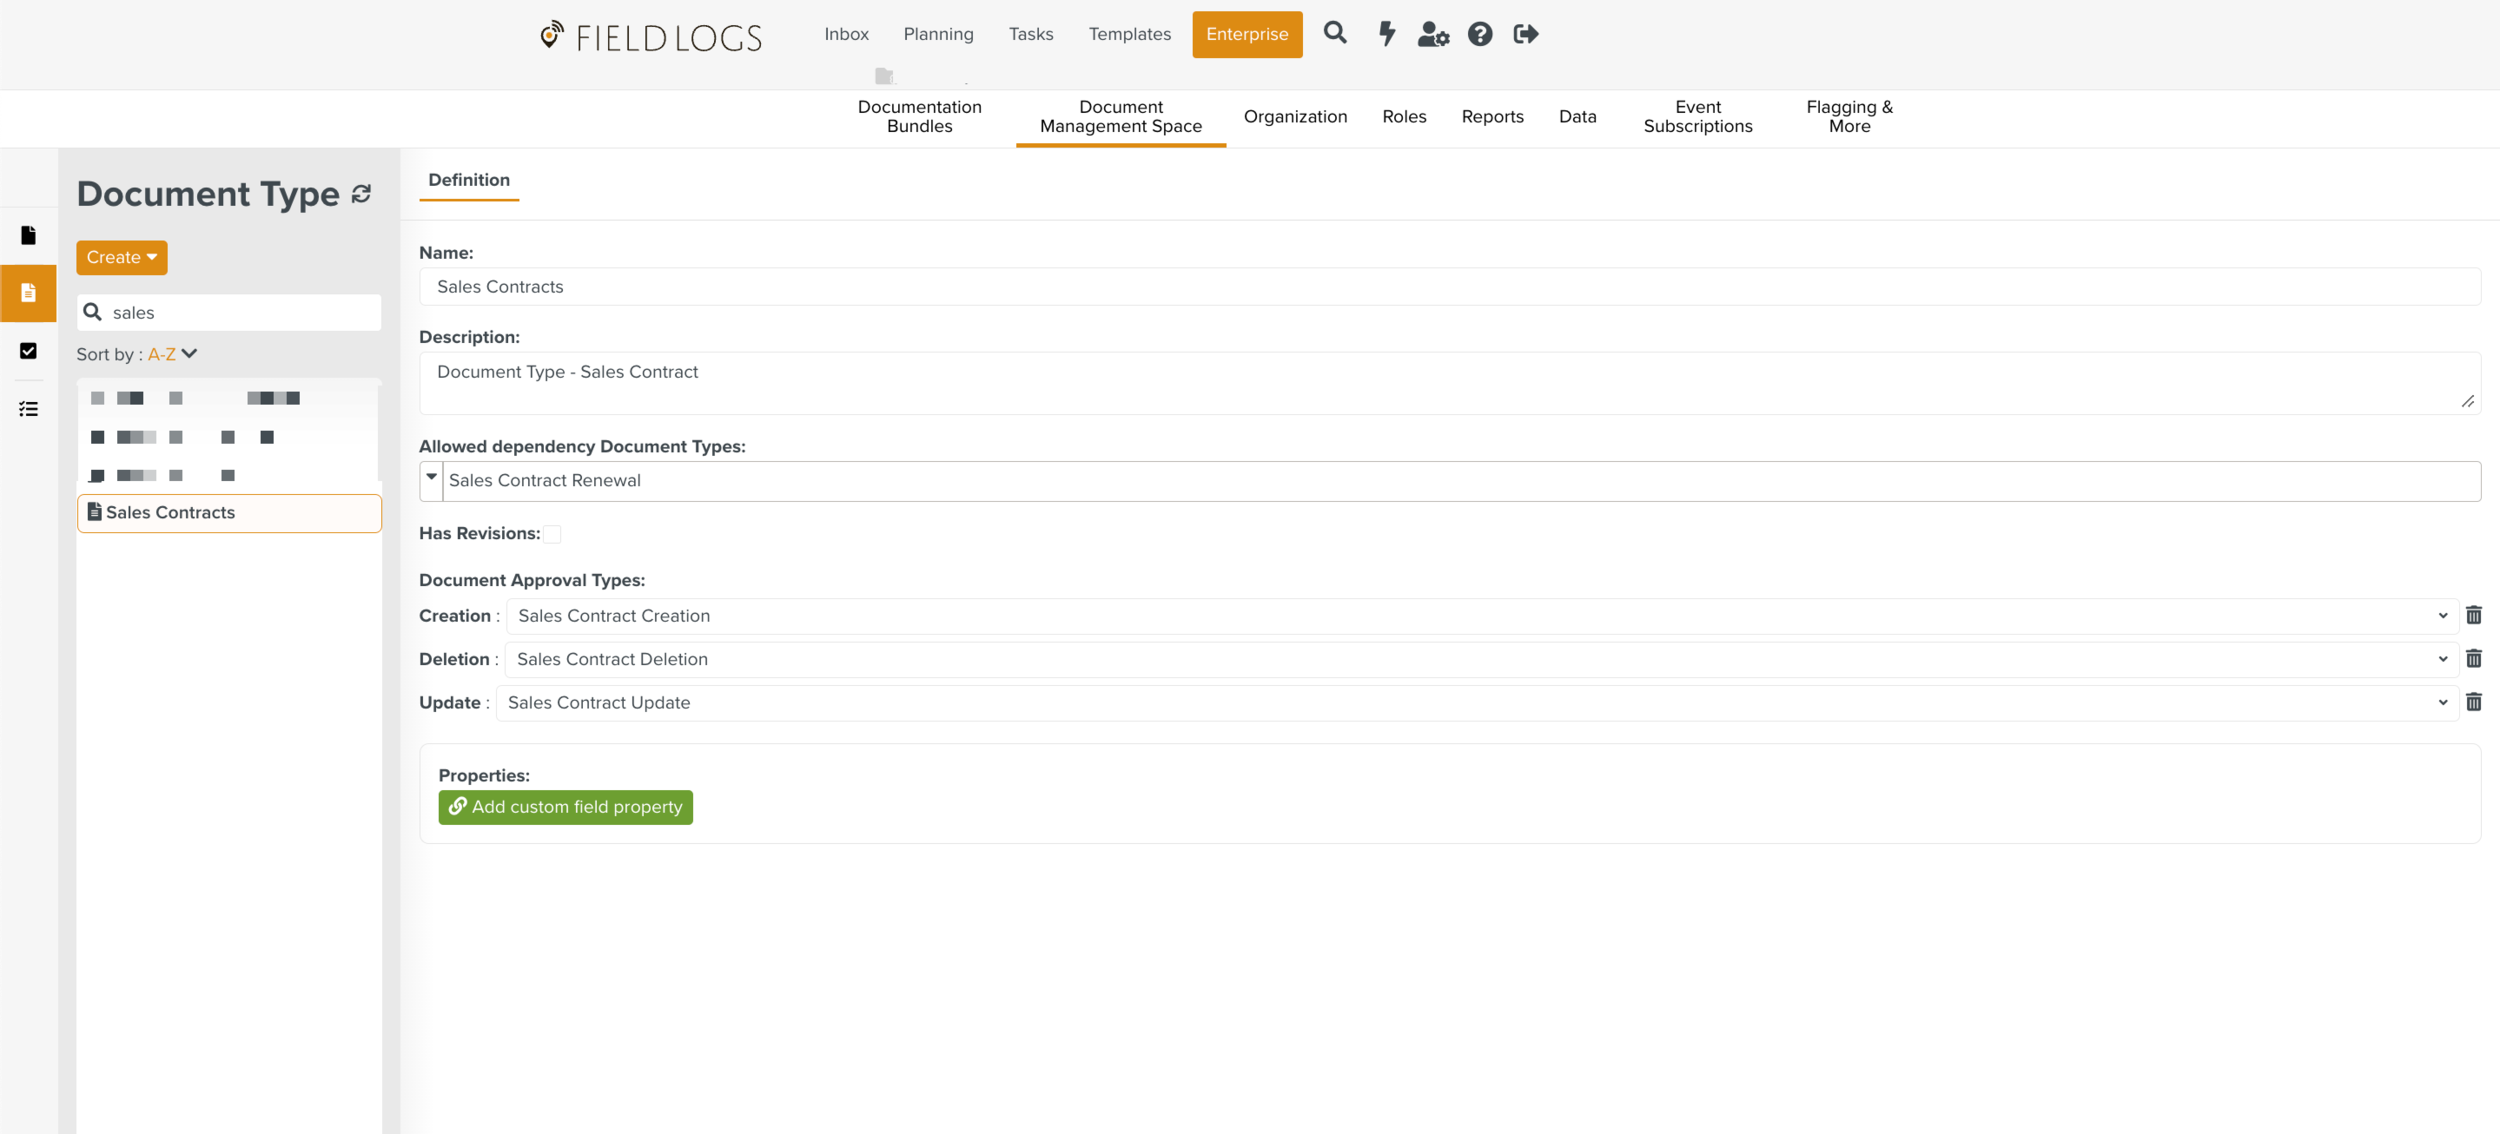This screenshot has width=2500, height=1134.
Task: Toggle the Has Revisions checkbox
Action: 553,534
